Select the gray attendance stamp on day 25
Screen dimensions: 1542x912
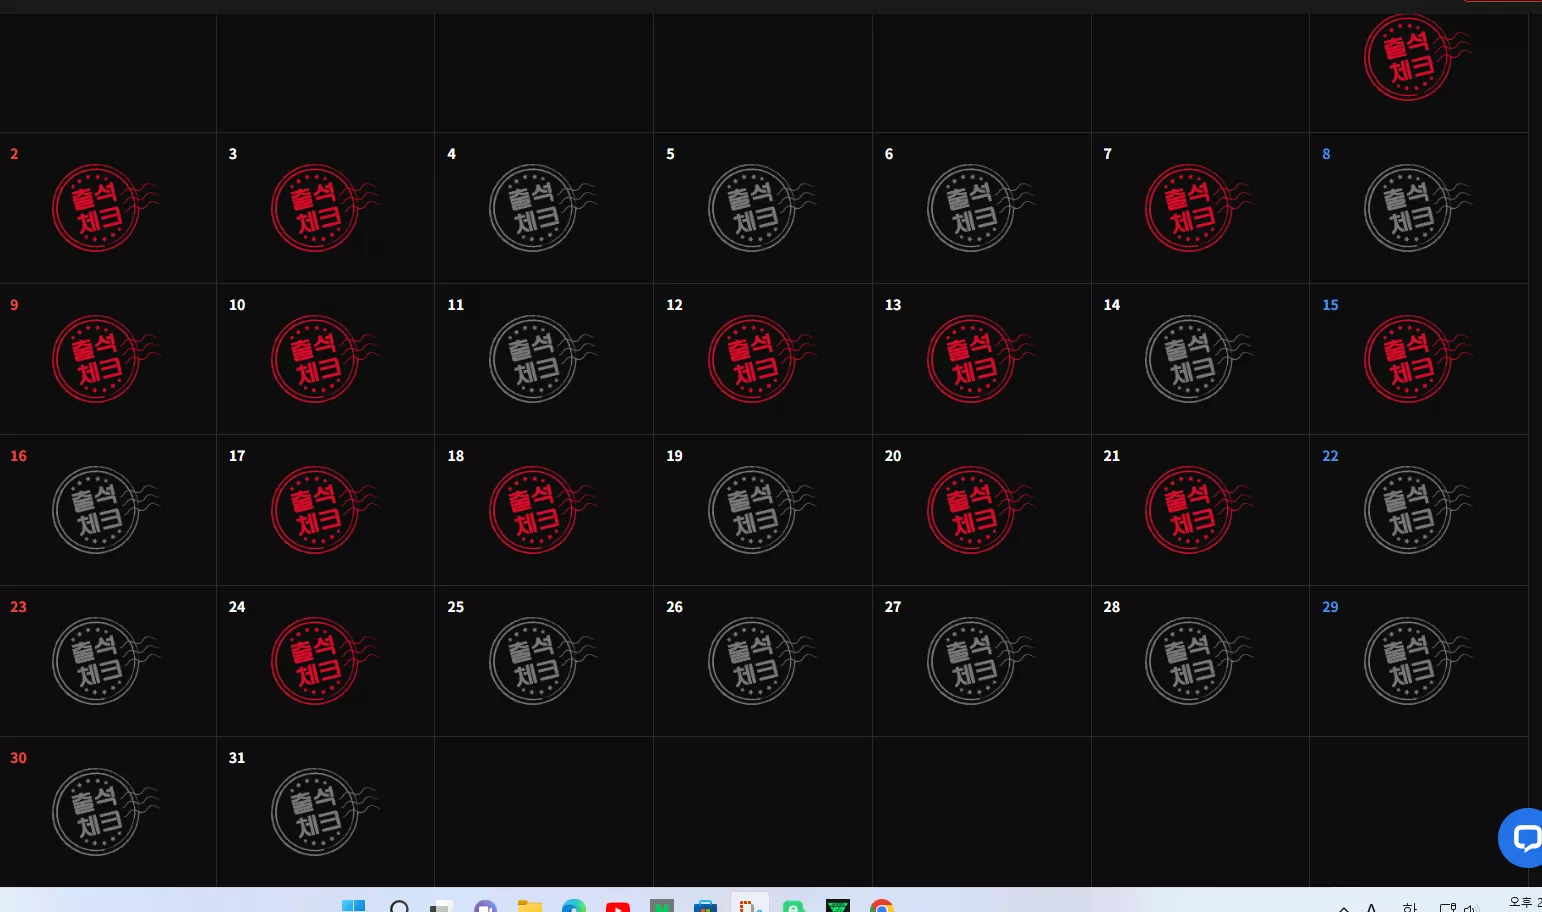coord(542,661)
